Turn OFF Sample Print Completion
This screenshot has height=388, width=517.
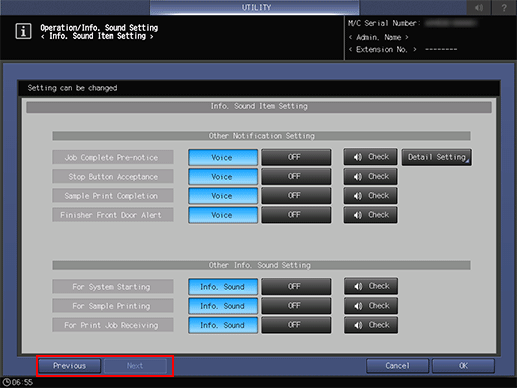tap(296, 196)
